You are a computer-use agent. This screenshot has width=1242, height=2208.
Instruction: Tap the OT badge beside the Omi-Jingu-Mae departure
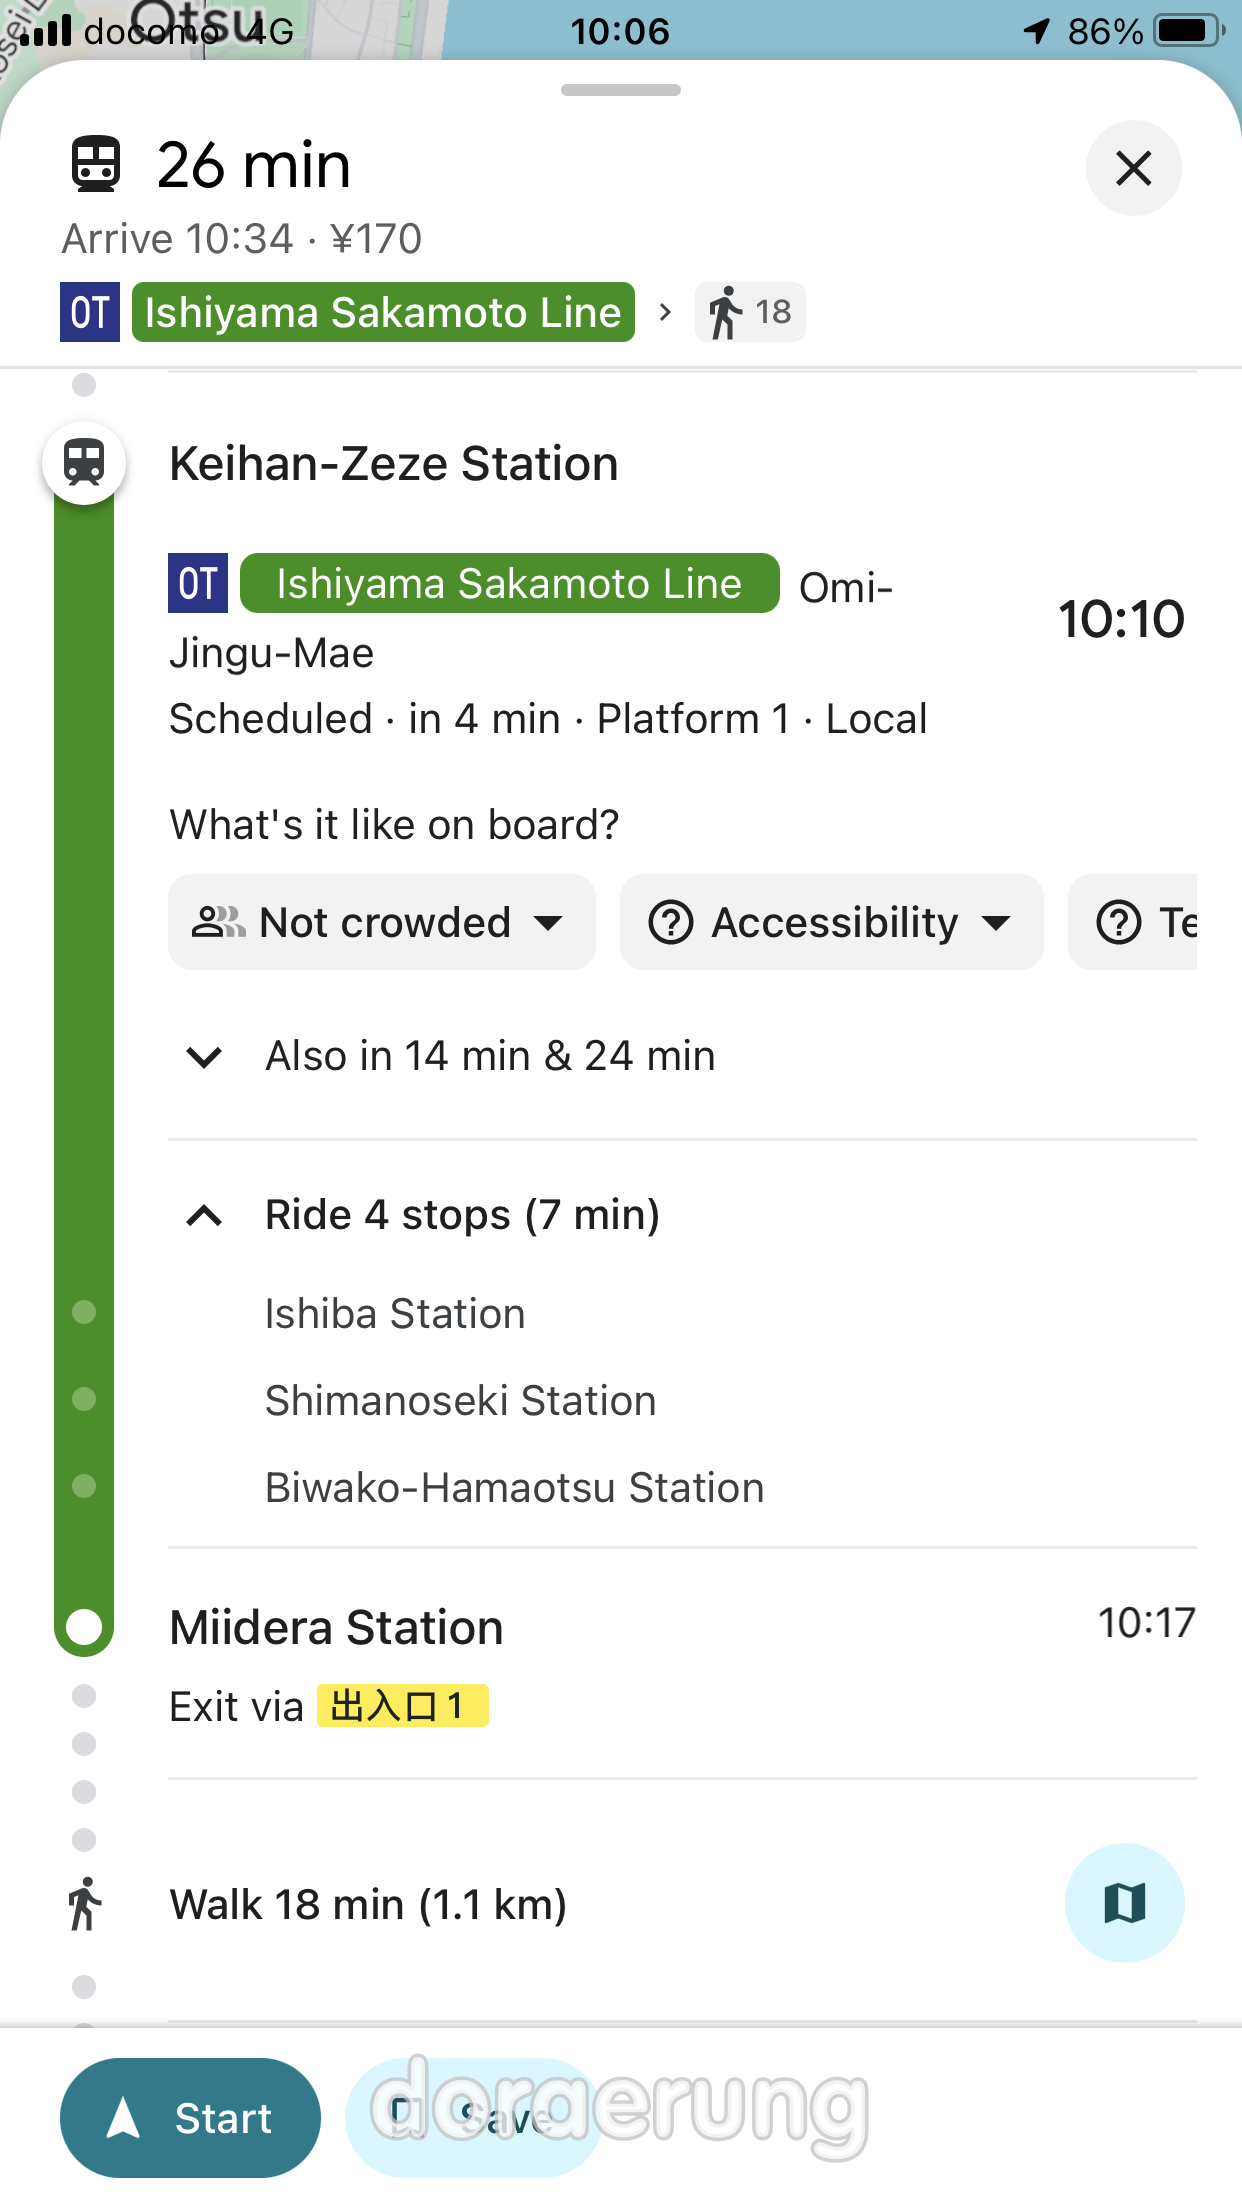[x=198, y=583]
